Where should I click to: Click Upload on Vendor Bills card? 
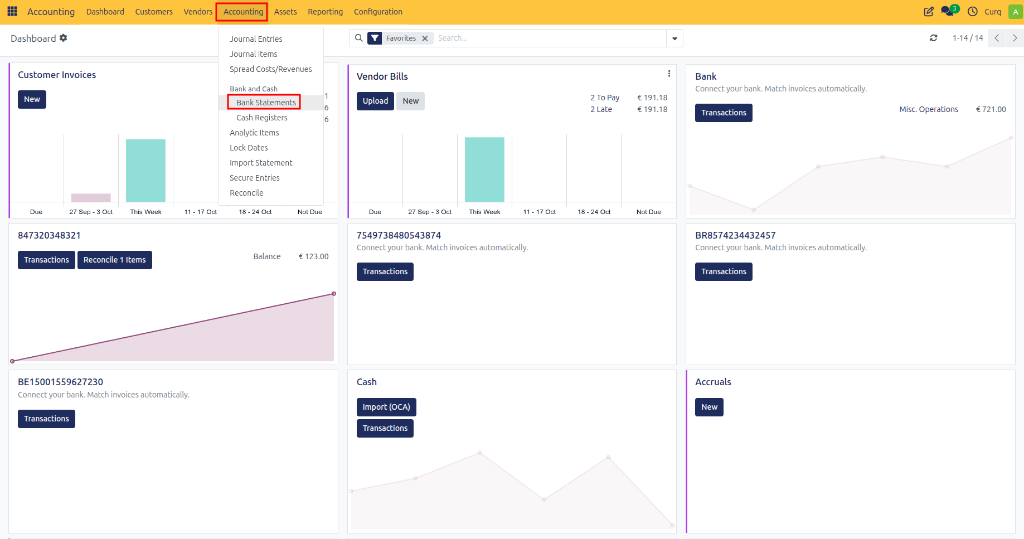pos(375,101)
